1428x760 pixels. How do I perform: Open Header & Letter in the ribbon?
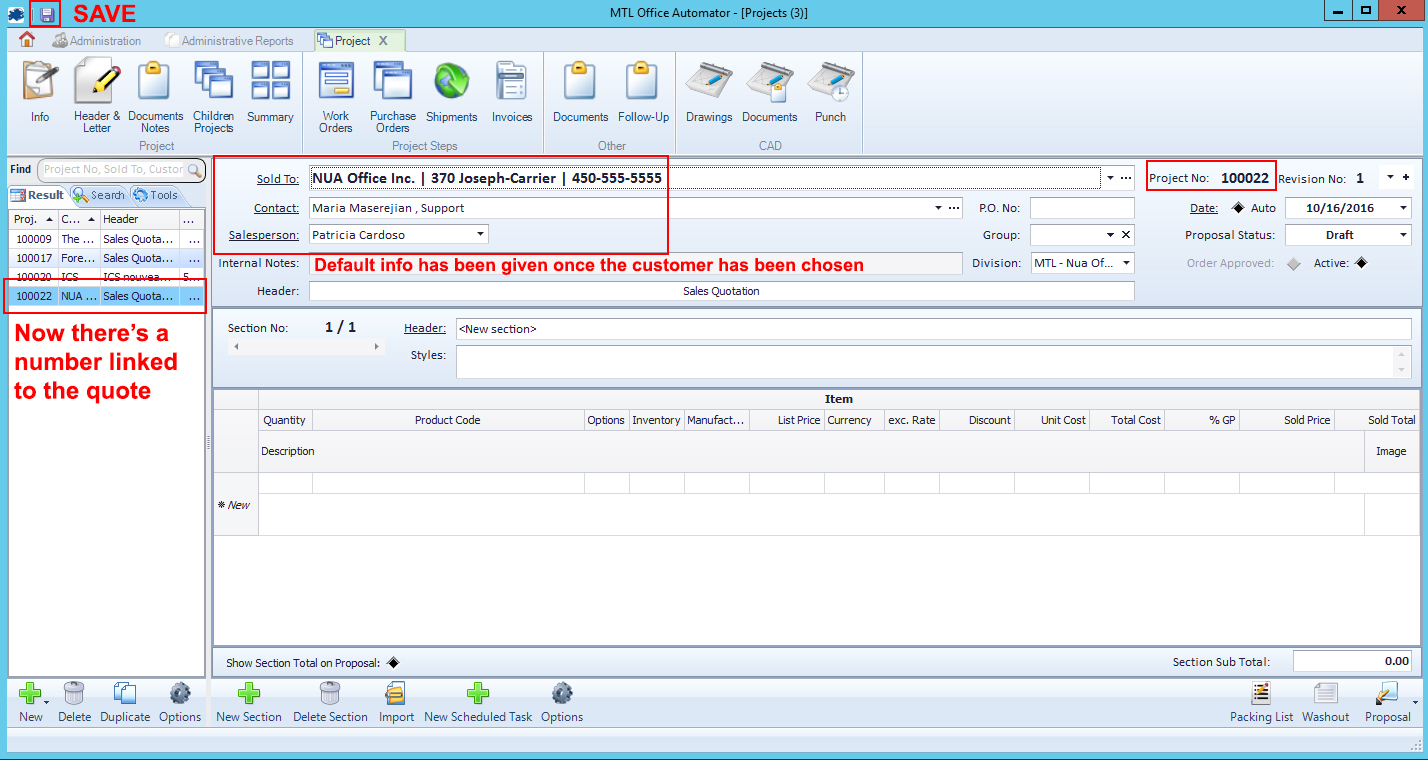(97, 94)
